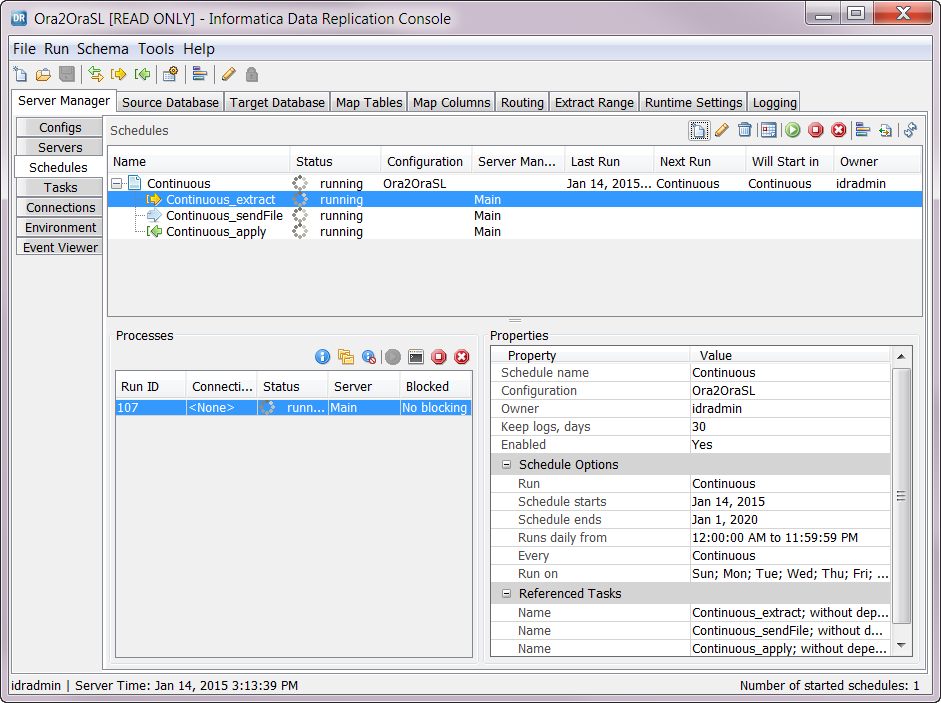Open the Event Viewer side tab
Screen dimensions: 941x703
click(60, 247)
